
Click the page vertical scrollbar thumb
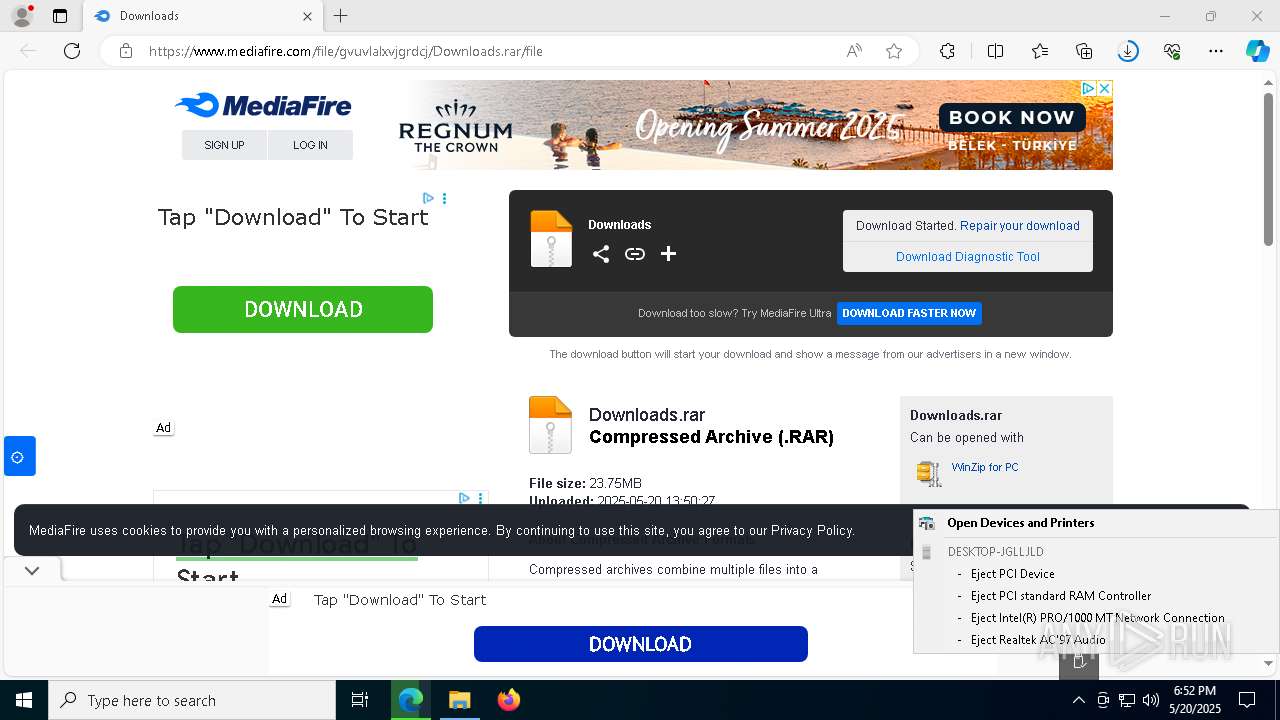point(1269,170)
